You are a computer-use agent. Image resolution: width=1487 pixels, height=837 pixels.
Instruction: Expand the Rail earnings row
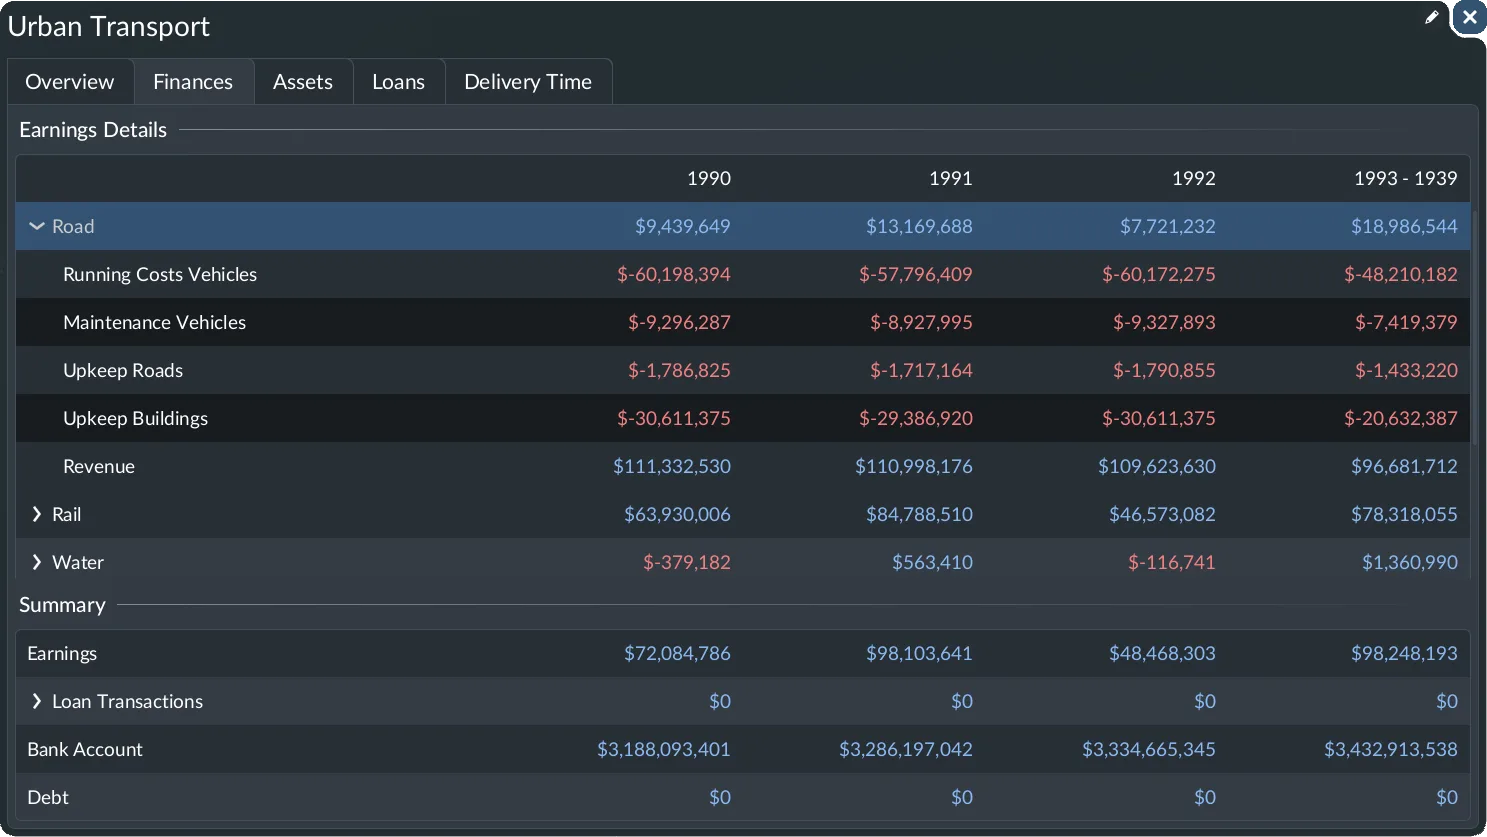pyautogui.click(x=37, y=514)
